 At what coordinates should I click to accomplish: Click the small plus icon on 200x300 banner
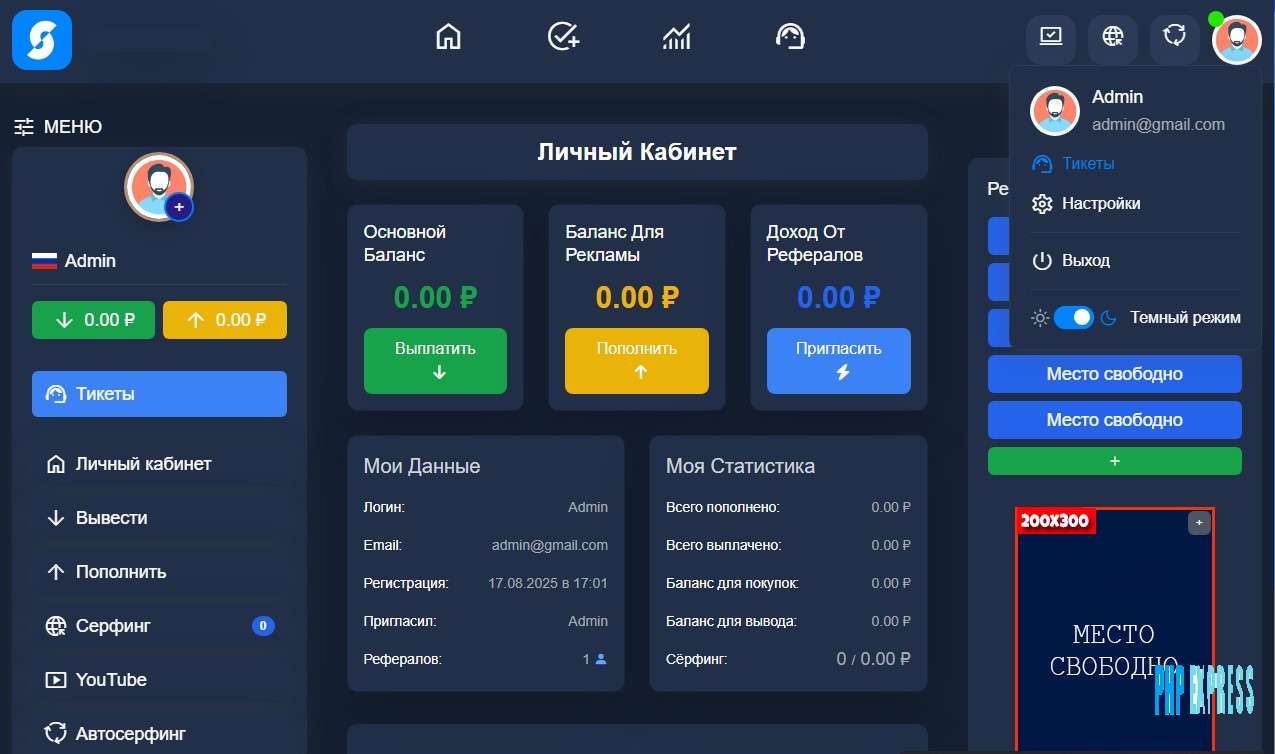(1199, 522)
